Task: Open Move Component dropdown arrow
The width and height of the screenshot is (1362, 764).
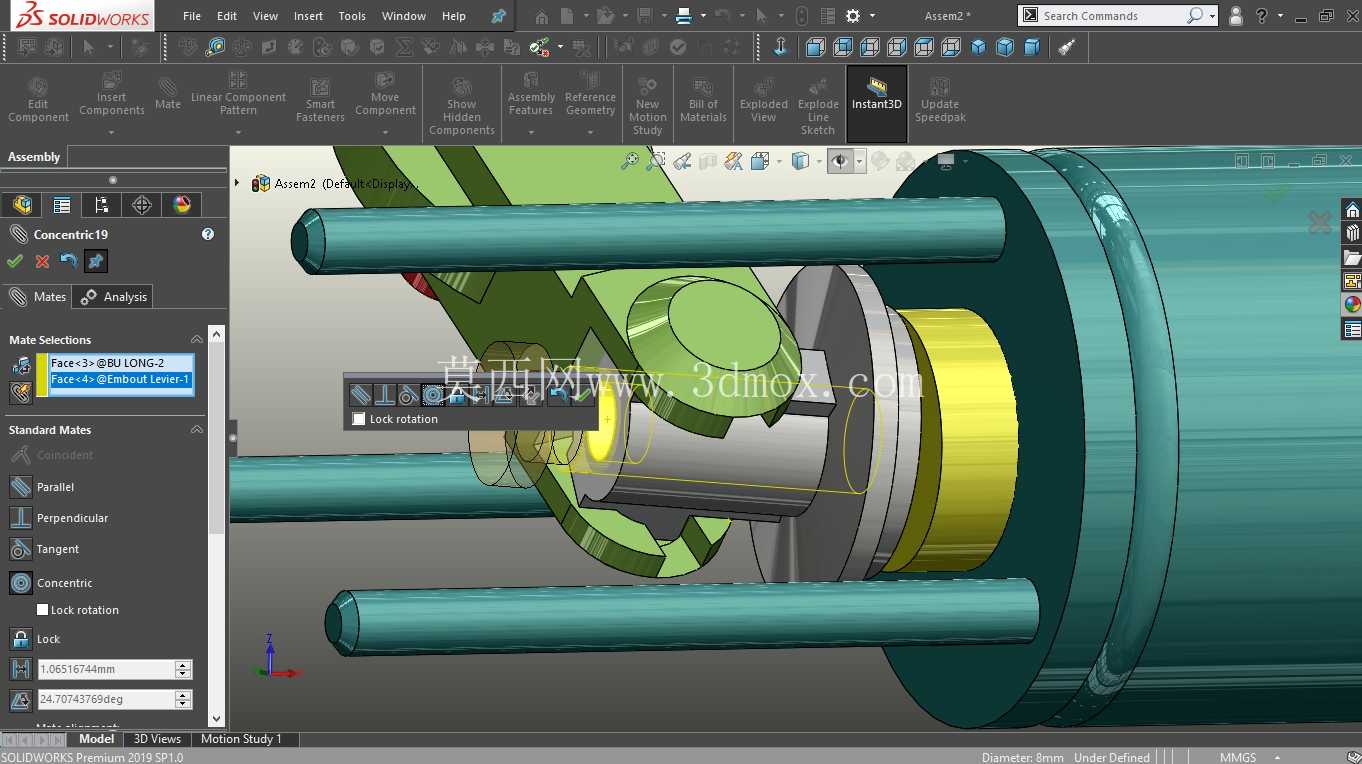Action: 385,132
